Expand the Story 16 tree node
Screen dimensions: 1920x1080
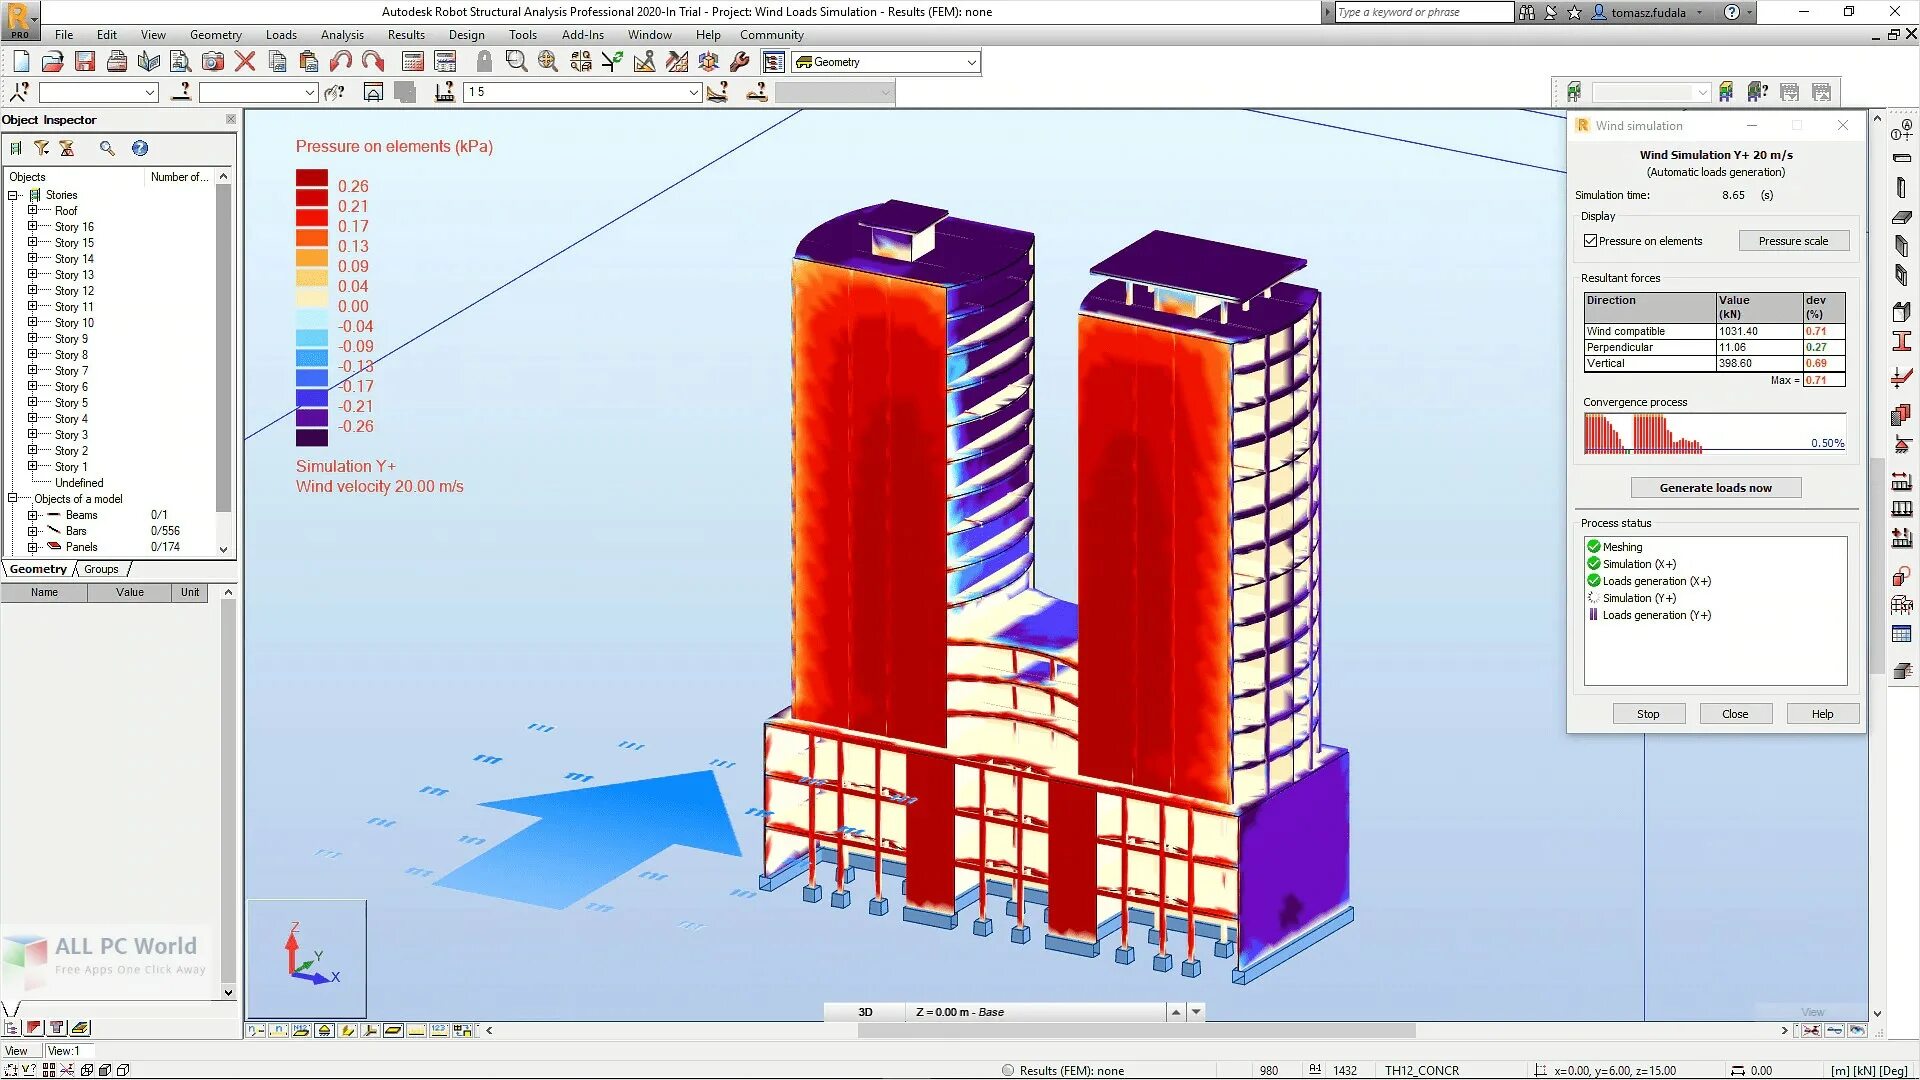pyautogui.click(x=32, y=227)
